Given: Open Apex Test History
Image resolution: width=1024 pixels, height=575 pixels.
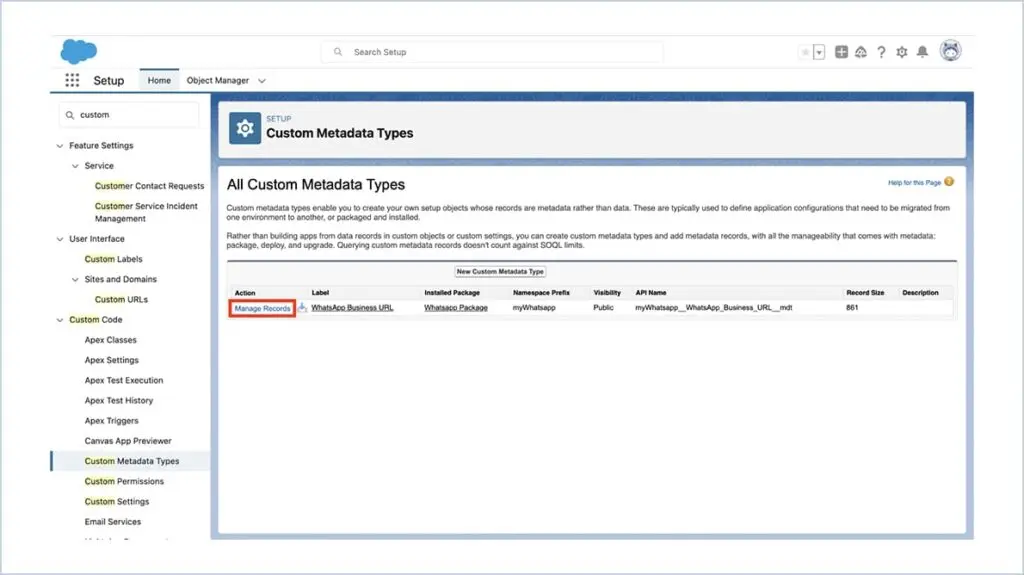Looking at the screenshot, I should click(x=119, y=401).
